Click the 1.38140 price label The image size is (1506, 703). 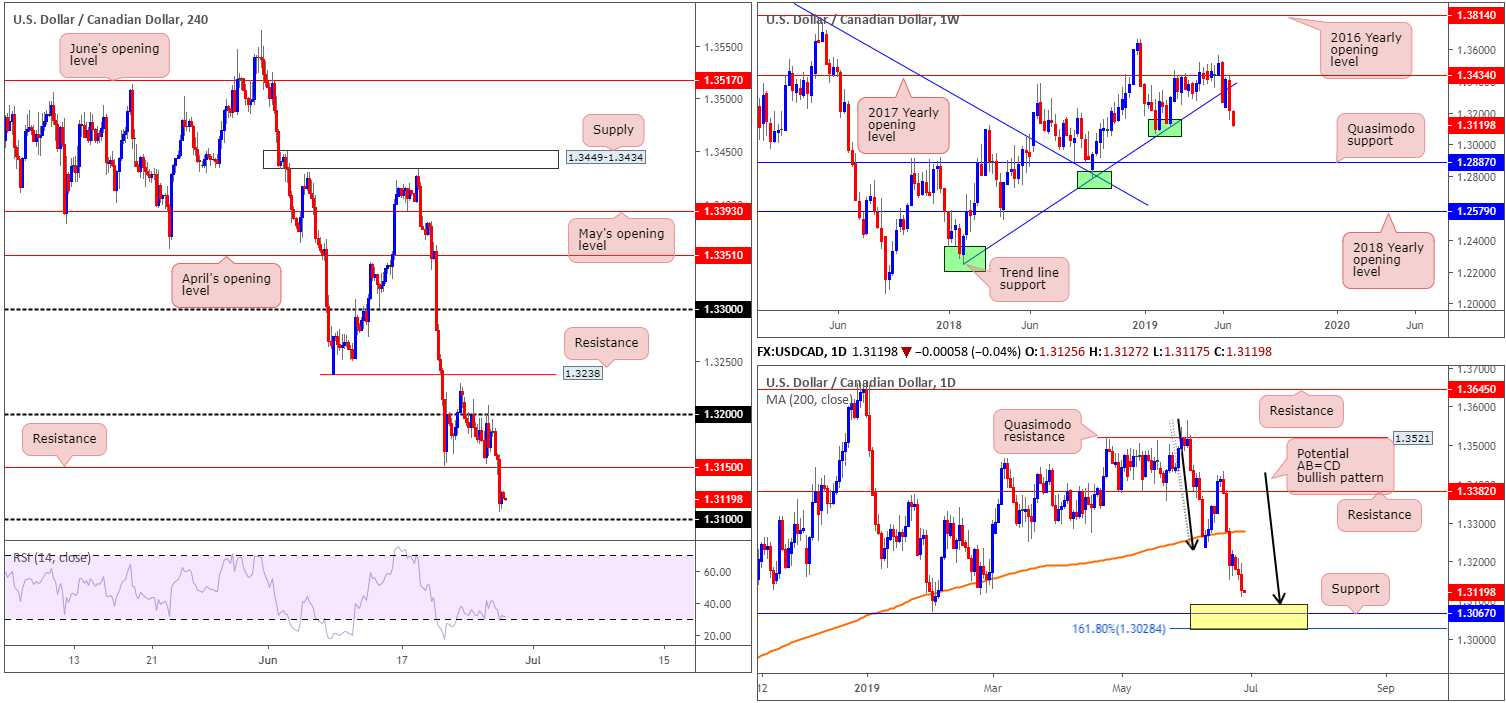[x=1475, y=17]
